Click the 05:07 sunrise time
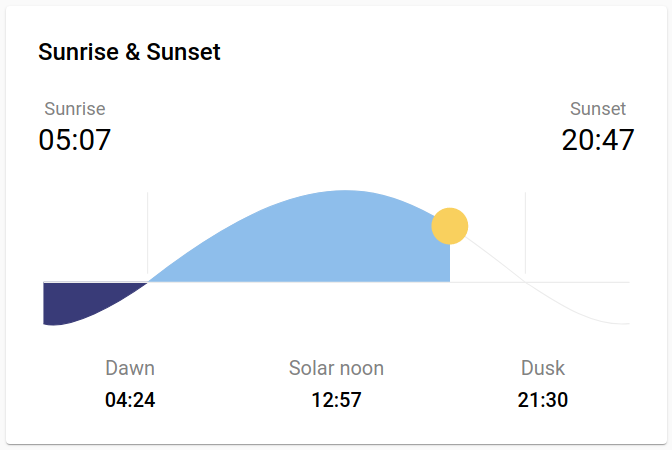This screenshot has width=672, height=450. [75, 140]
